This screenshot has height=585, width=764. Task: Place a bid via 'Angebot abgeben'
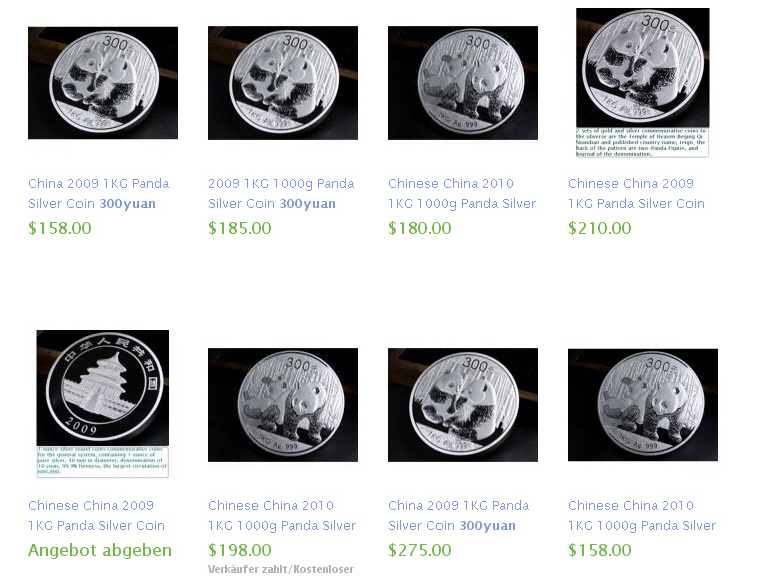[x=100, y=550]
